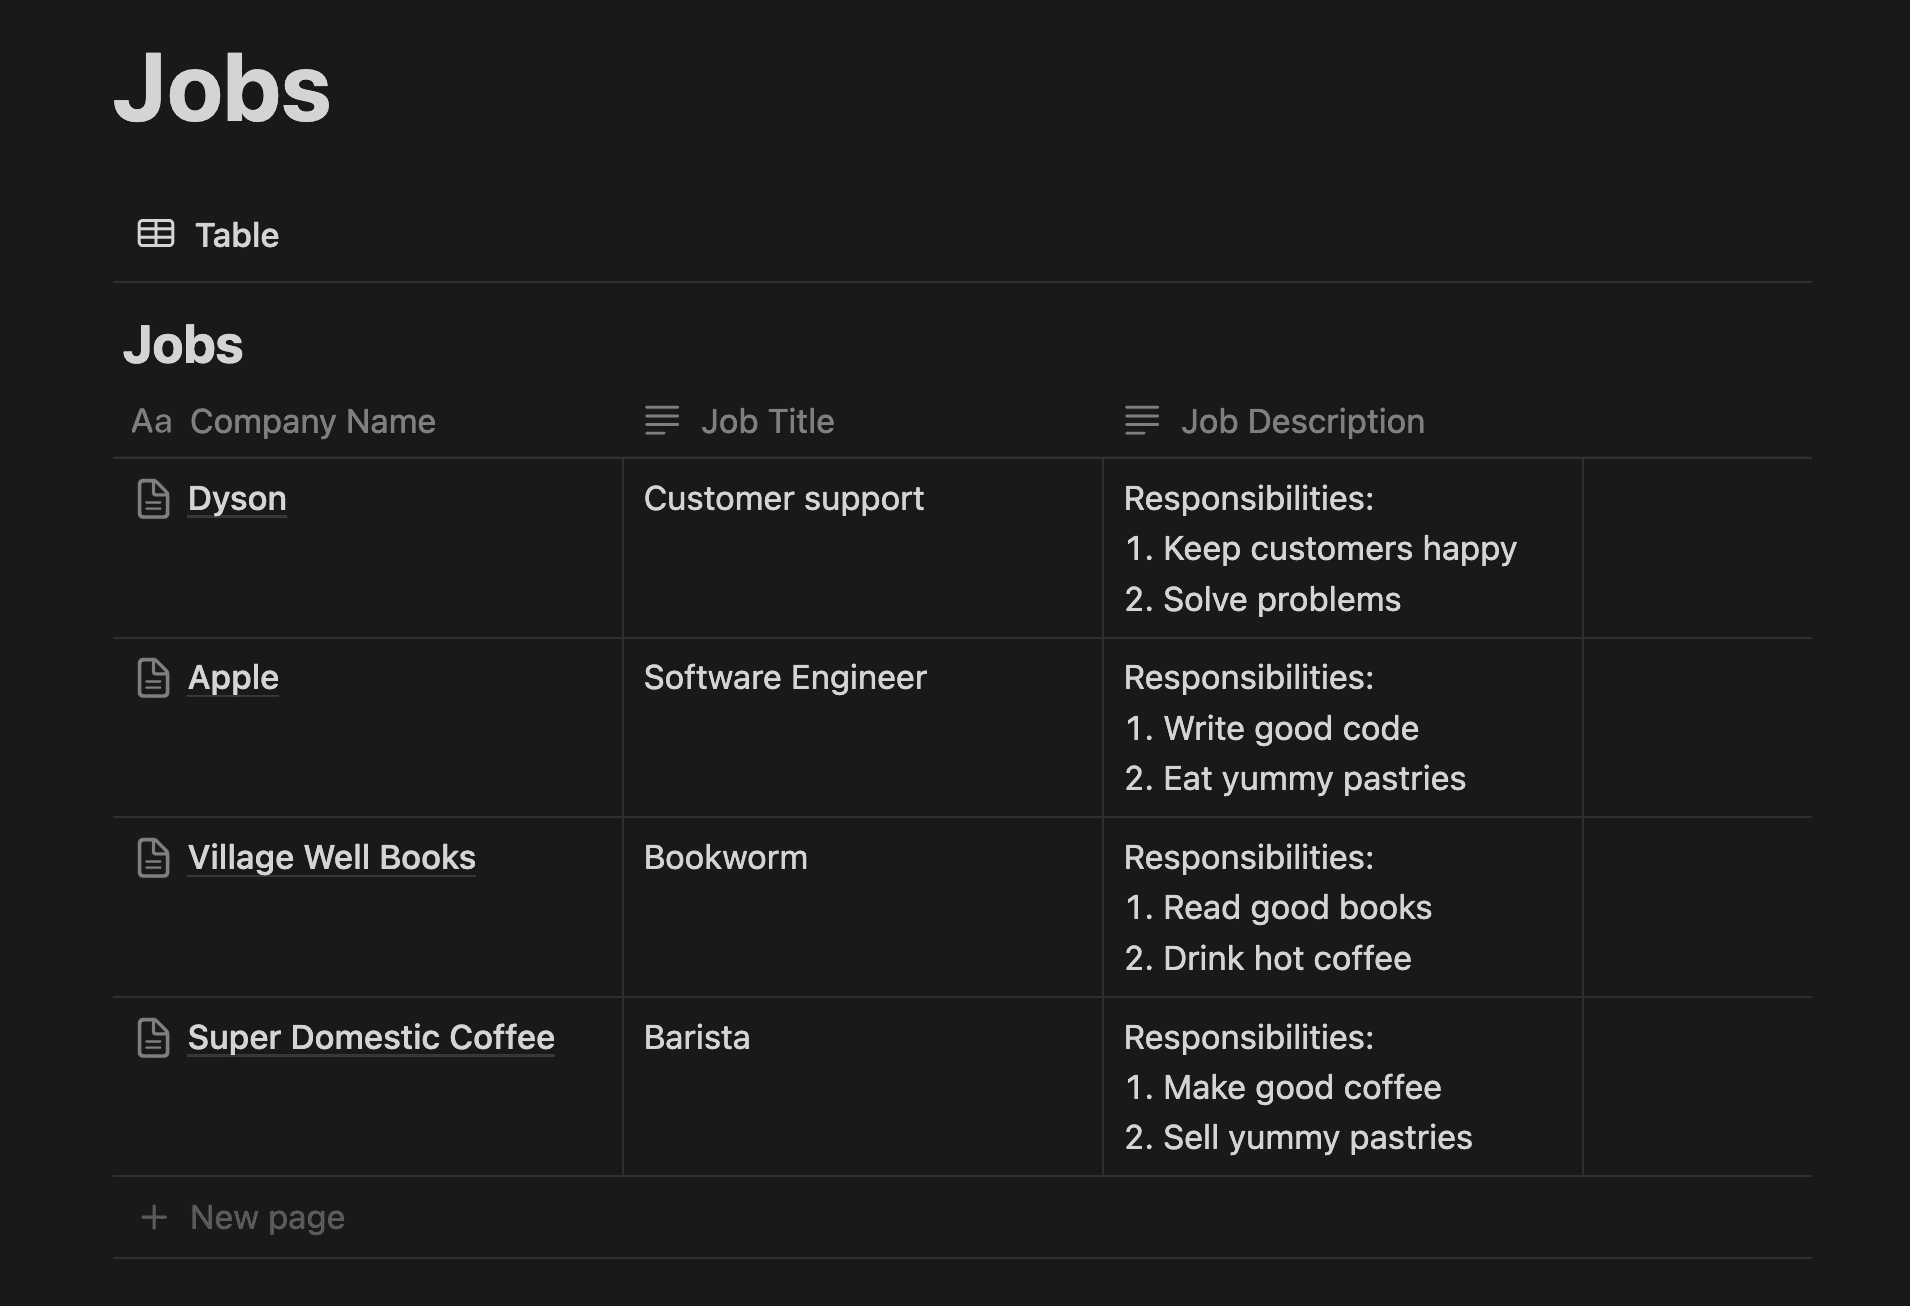Click the 'Solve problems' line

pos(1262,600)
